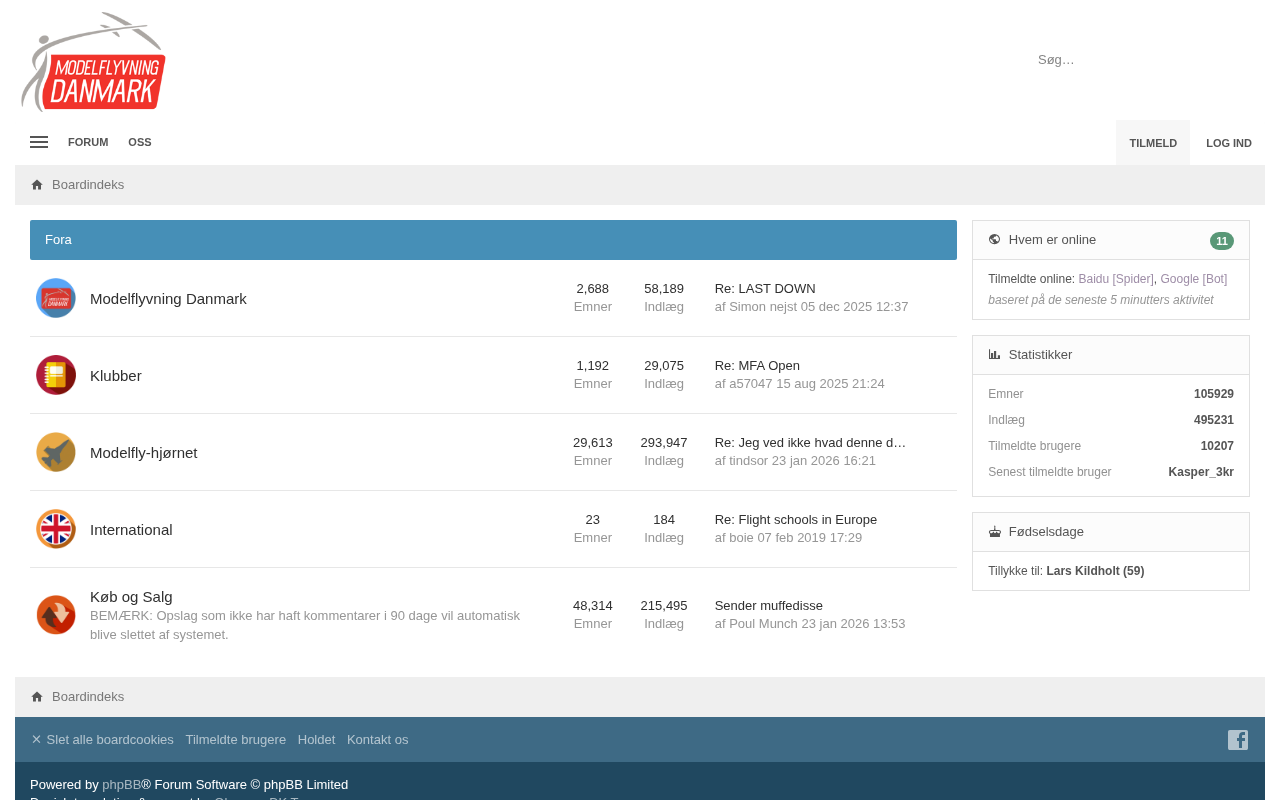
Task: Click the text 'af Simon nejst 05 dec 2025 12:37'
Action: [812, 307]
